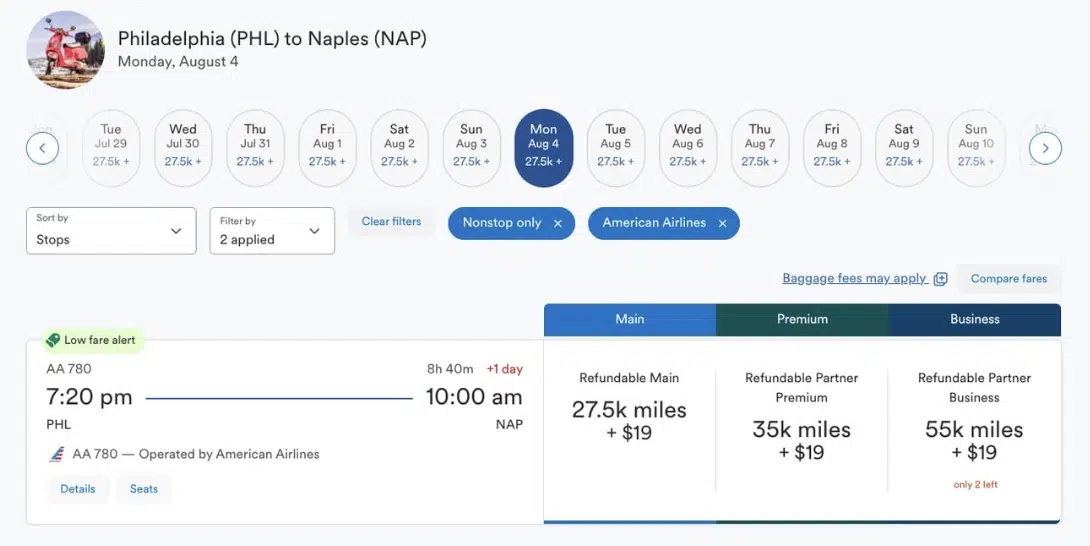Select Wed Aug 6 date
The height and width of the screenshot is (546, 1090).
[688, 148]
